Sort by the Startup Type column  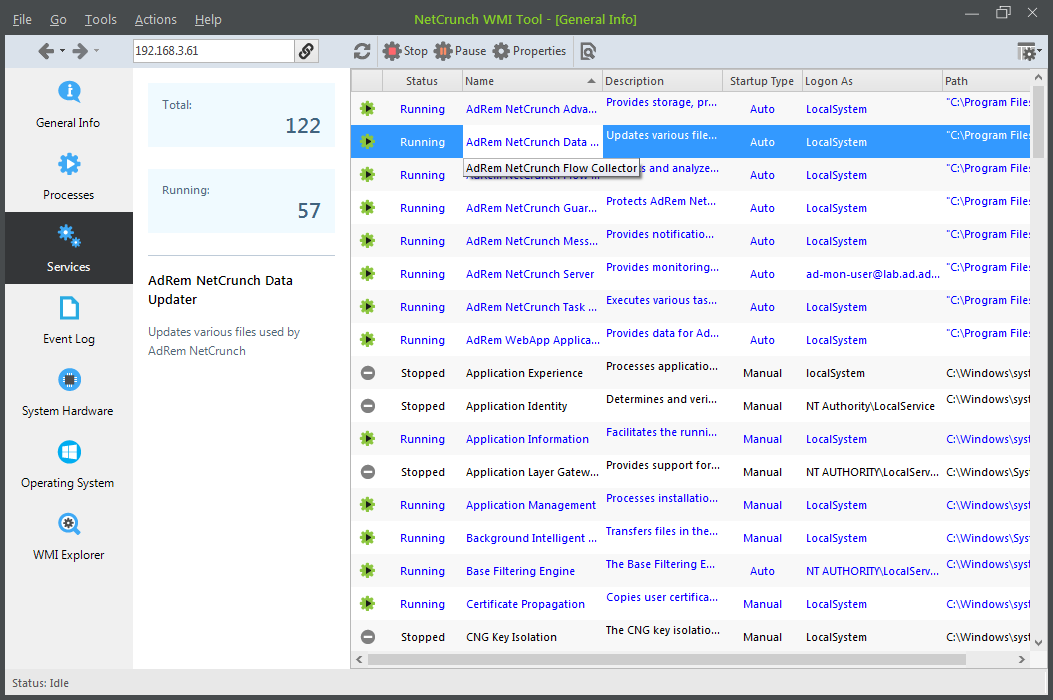(762, 81)
